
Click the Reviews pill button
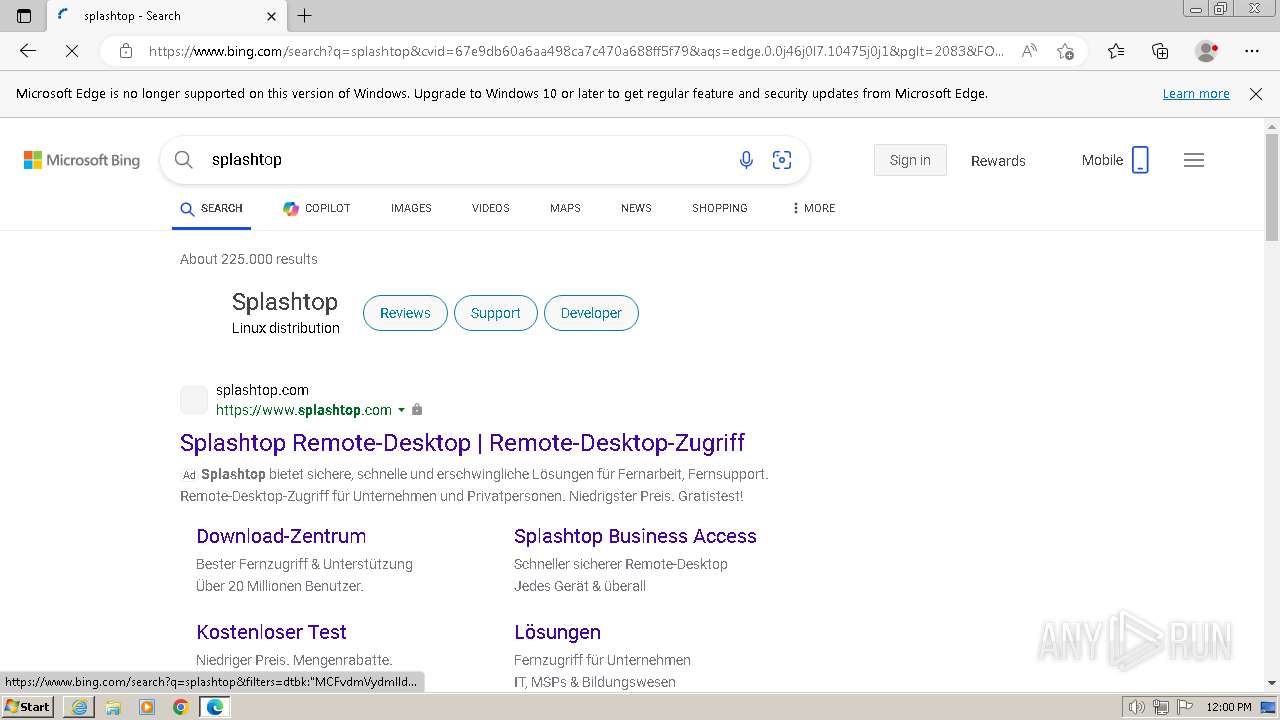pyautogui.click(x=405, y=313)
